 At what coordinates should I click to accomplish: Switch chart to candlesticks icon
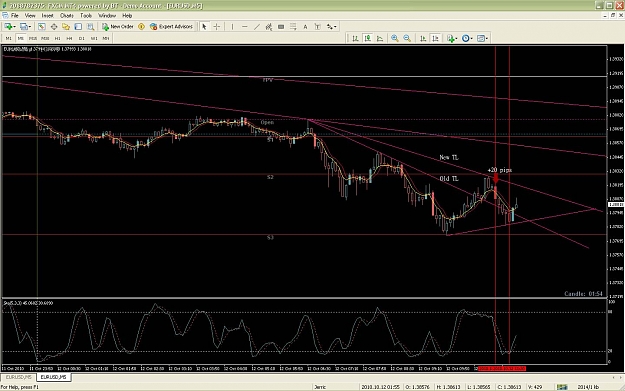[368, 38]
